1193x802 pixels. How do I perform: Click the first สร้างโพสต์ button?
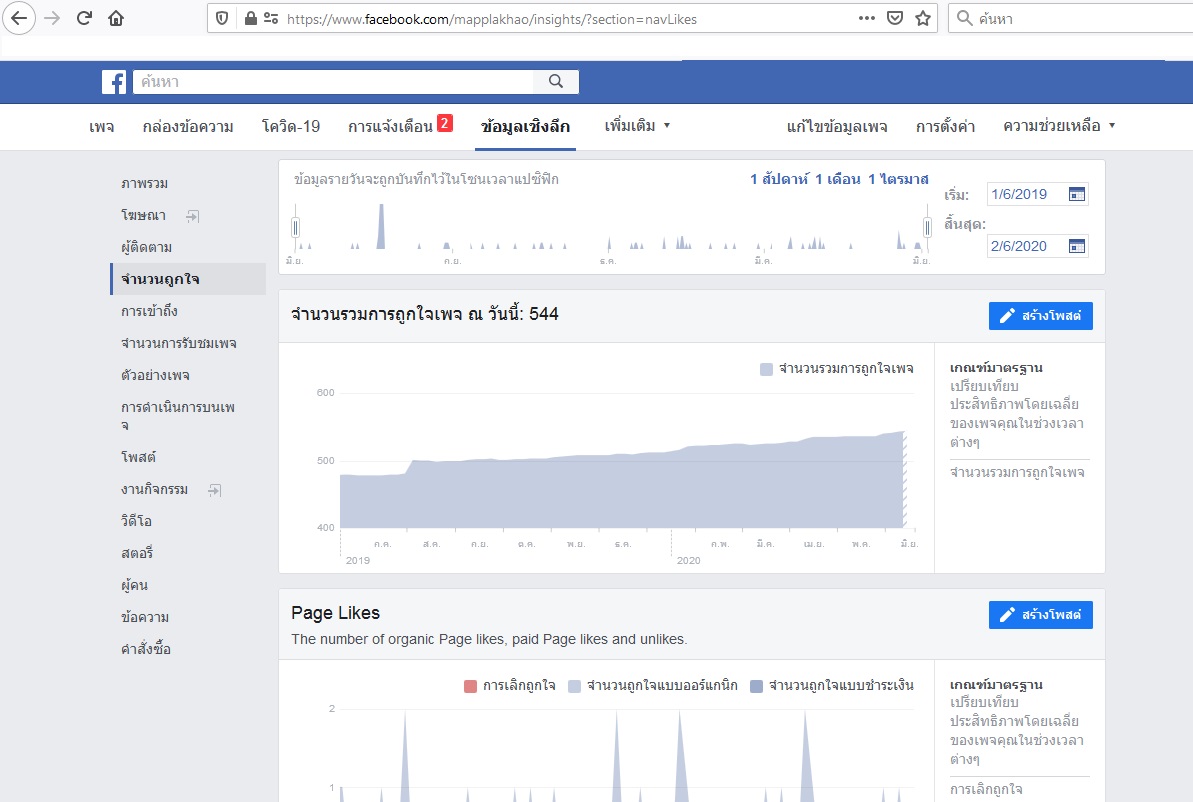[1041, 316]
